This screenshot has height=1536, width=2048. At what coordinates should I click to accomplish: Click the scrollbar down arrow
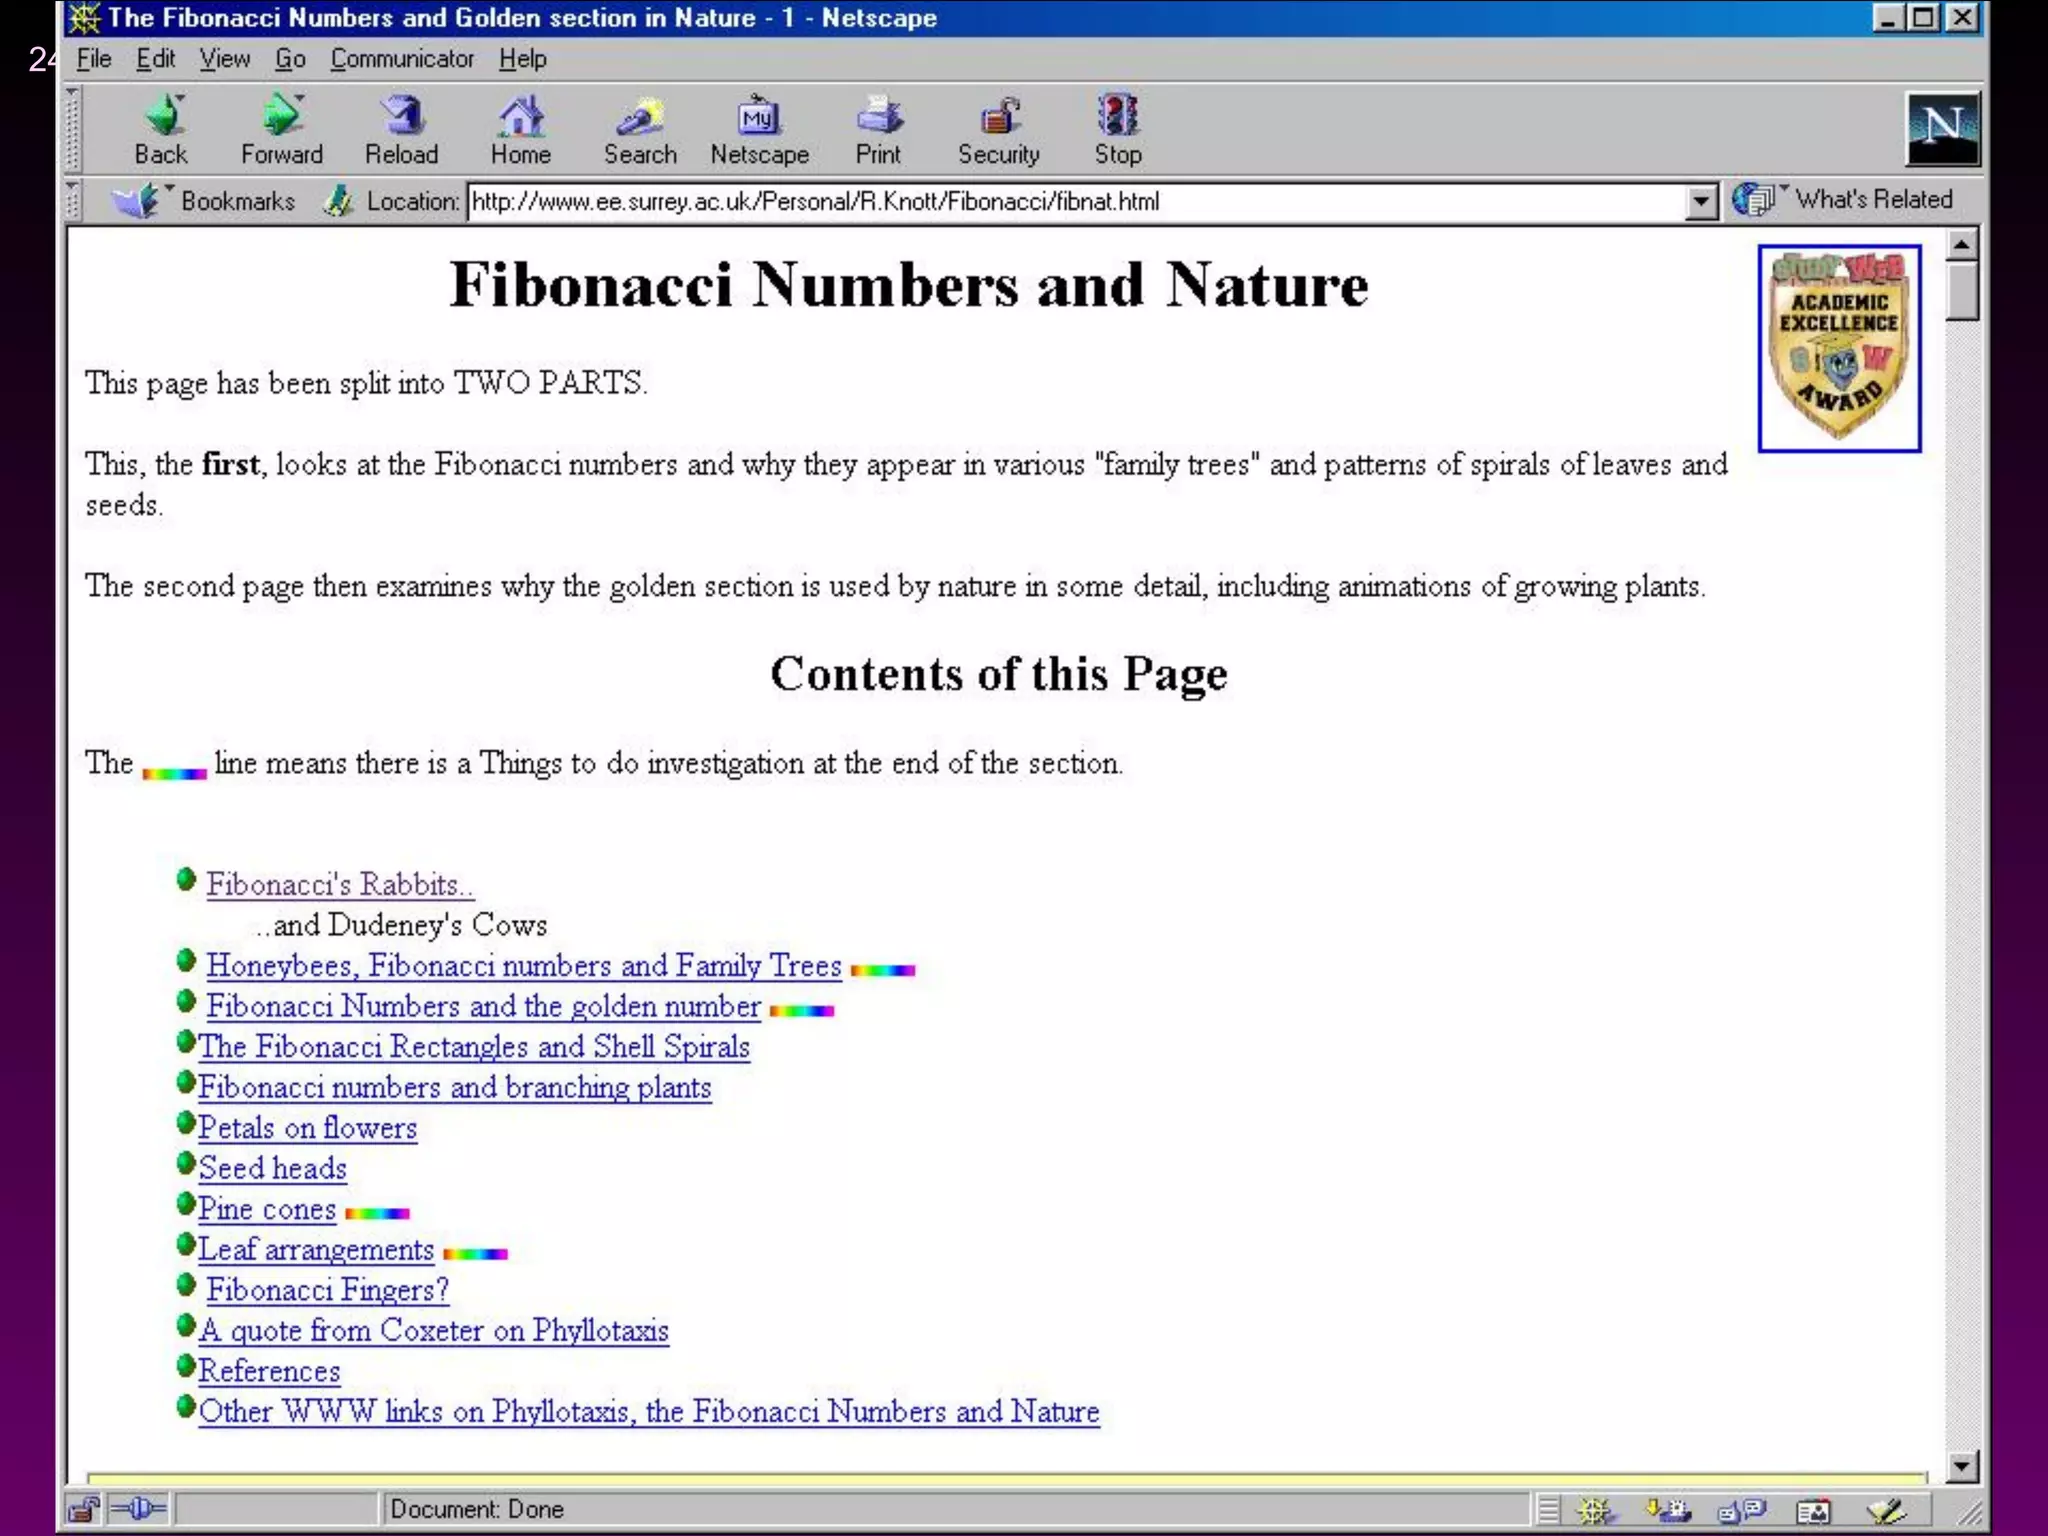coord(1962,1466)
